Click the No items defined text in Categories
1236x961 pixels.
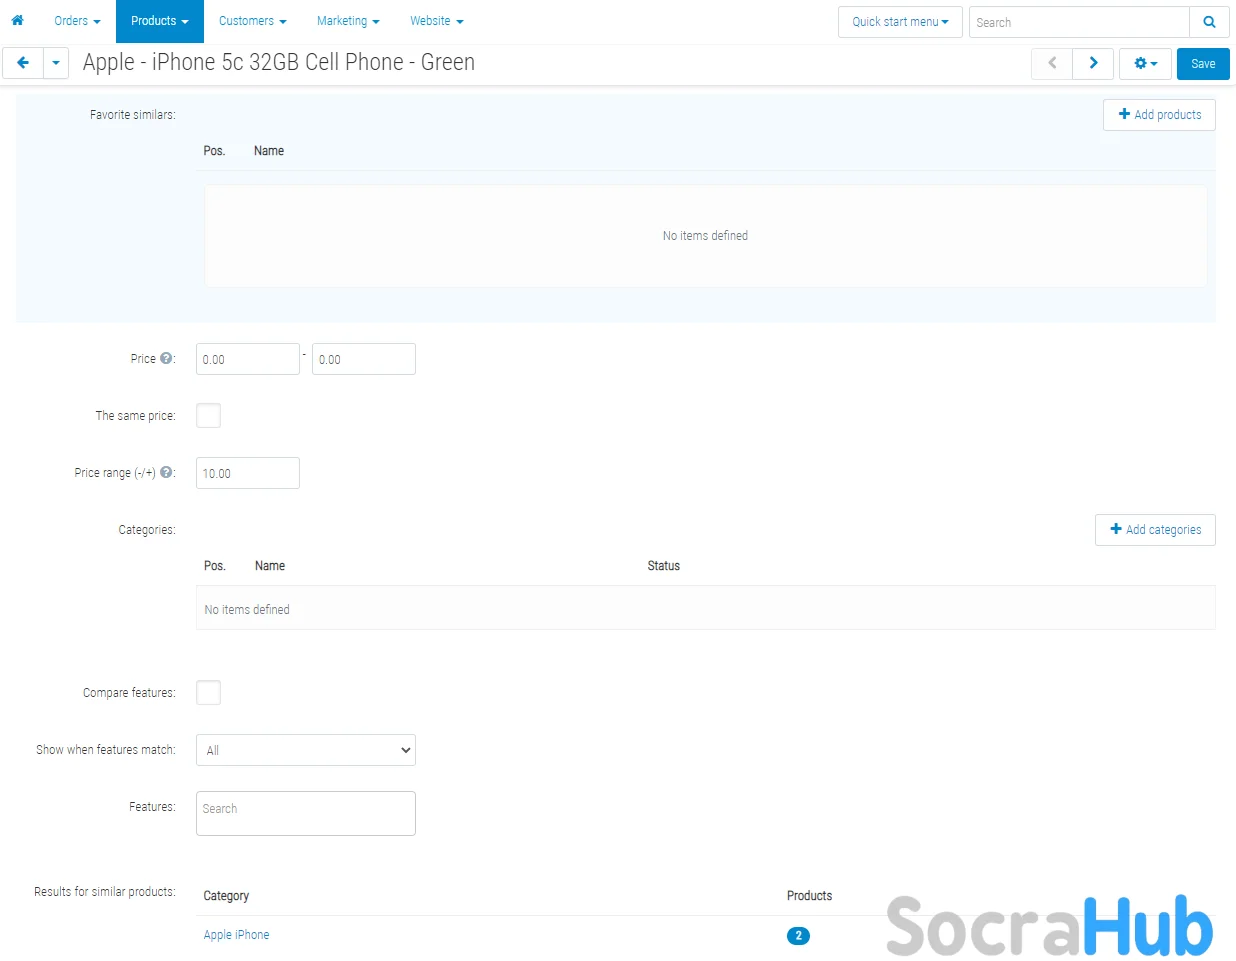pyautogui.click(x=247, y=610)
